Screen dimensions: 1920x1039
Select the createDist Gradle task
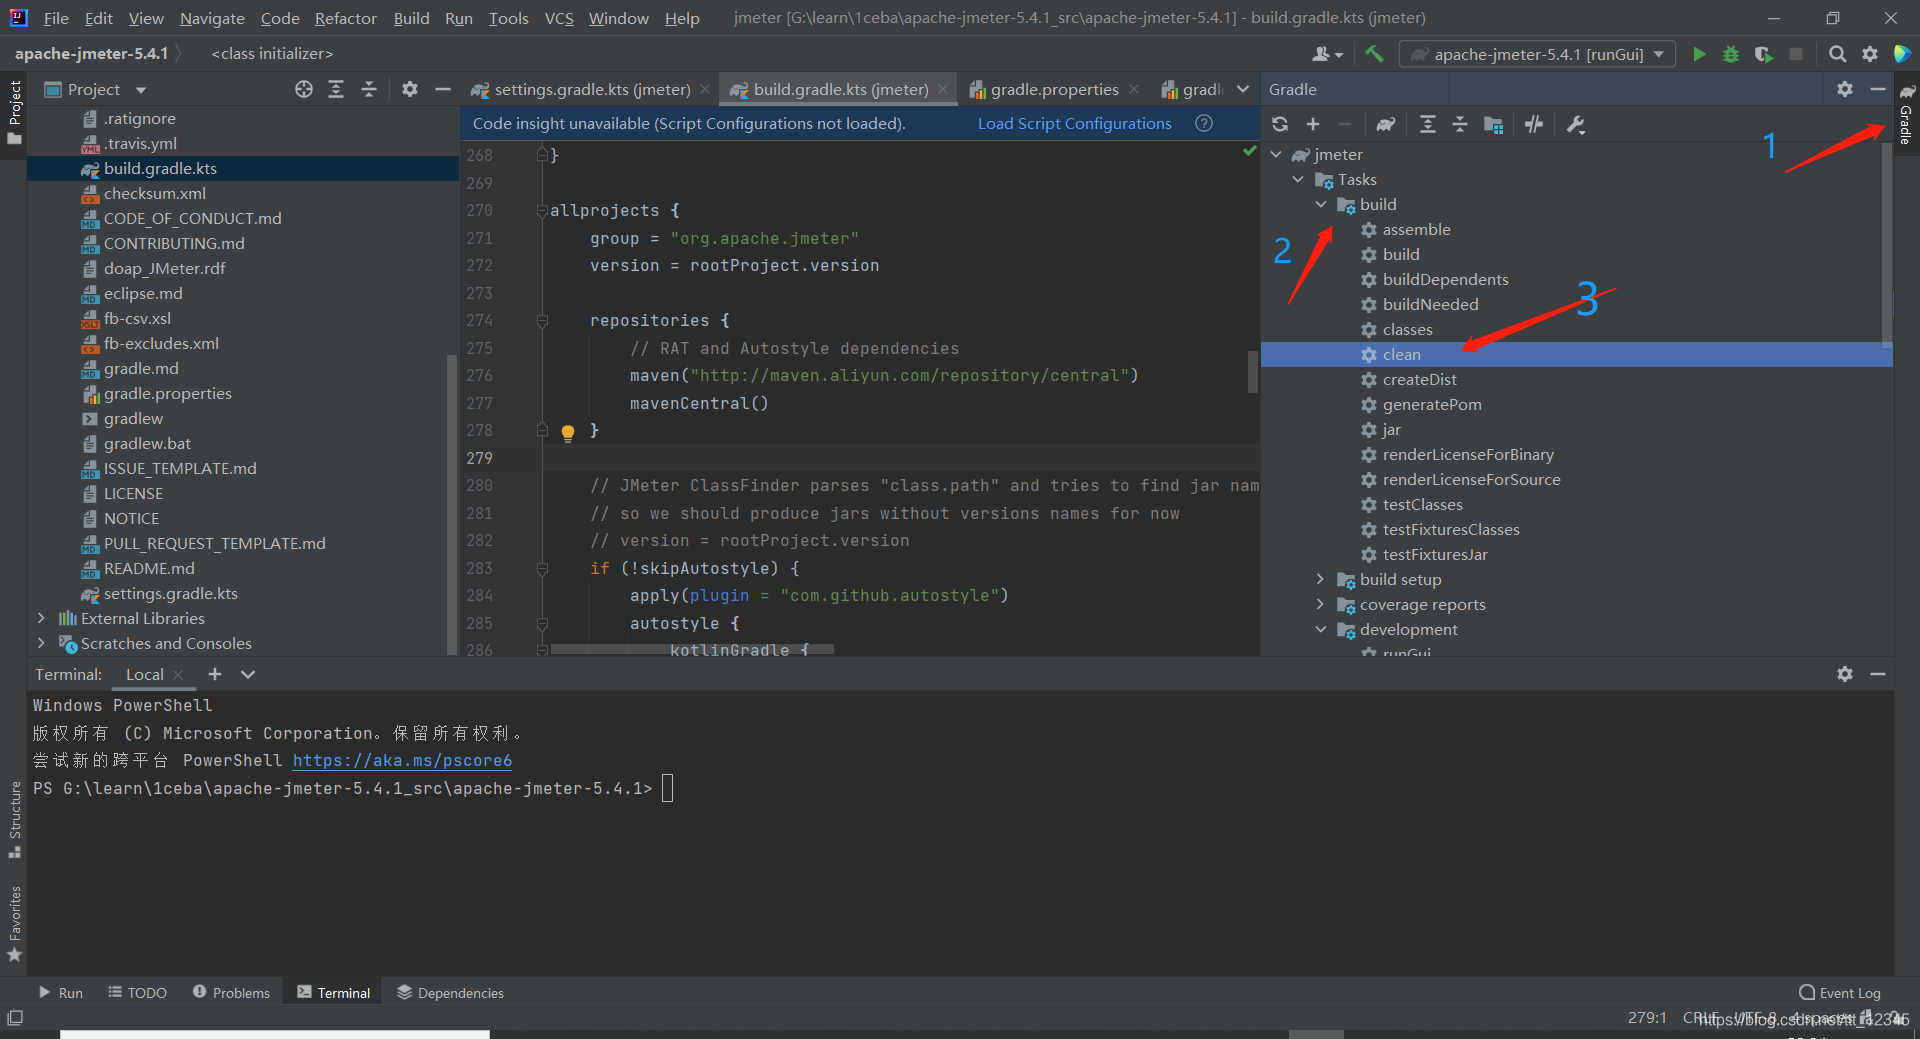1419,379
